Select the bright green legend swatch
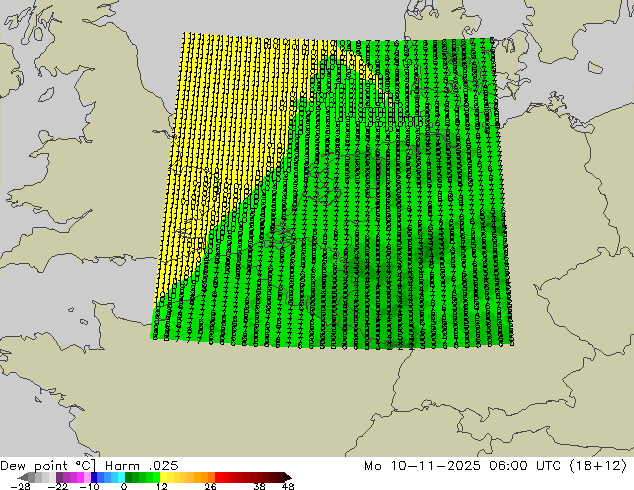 (x=156, y=477)
